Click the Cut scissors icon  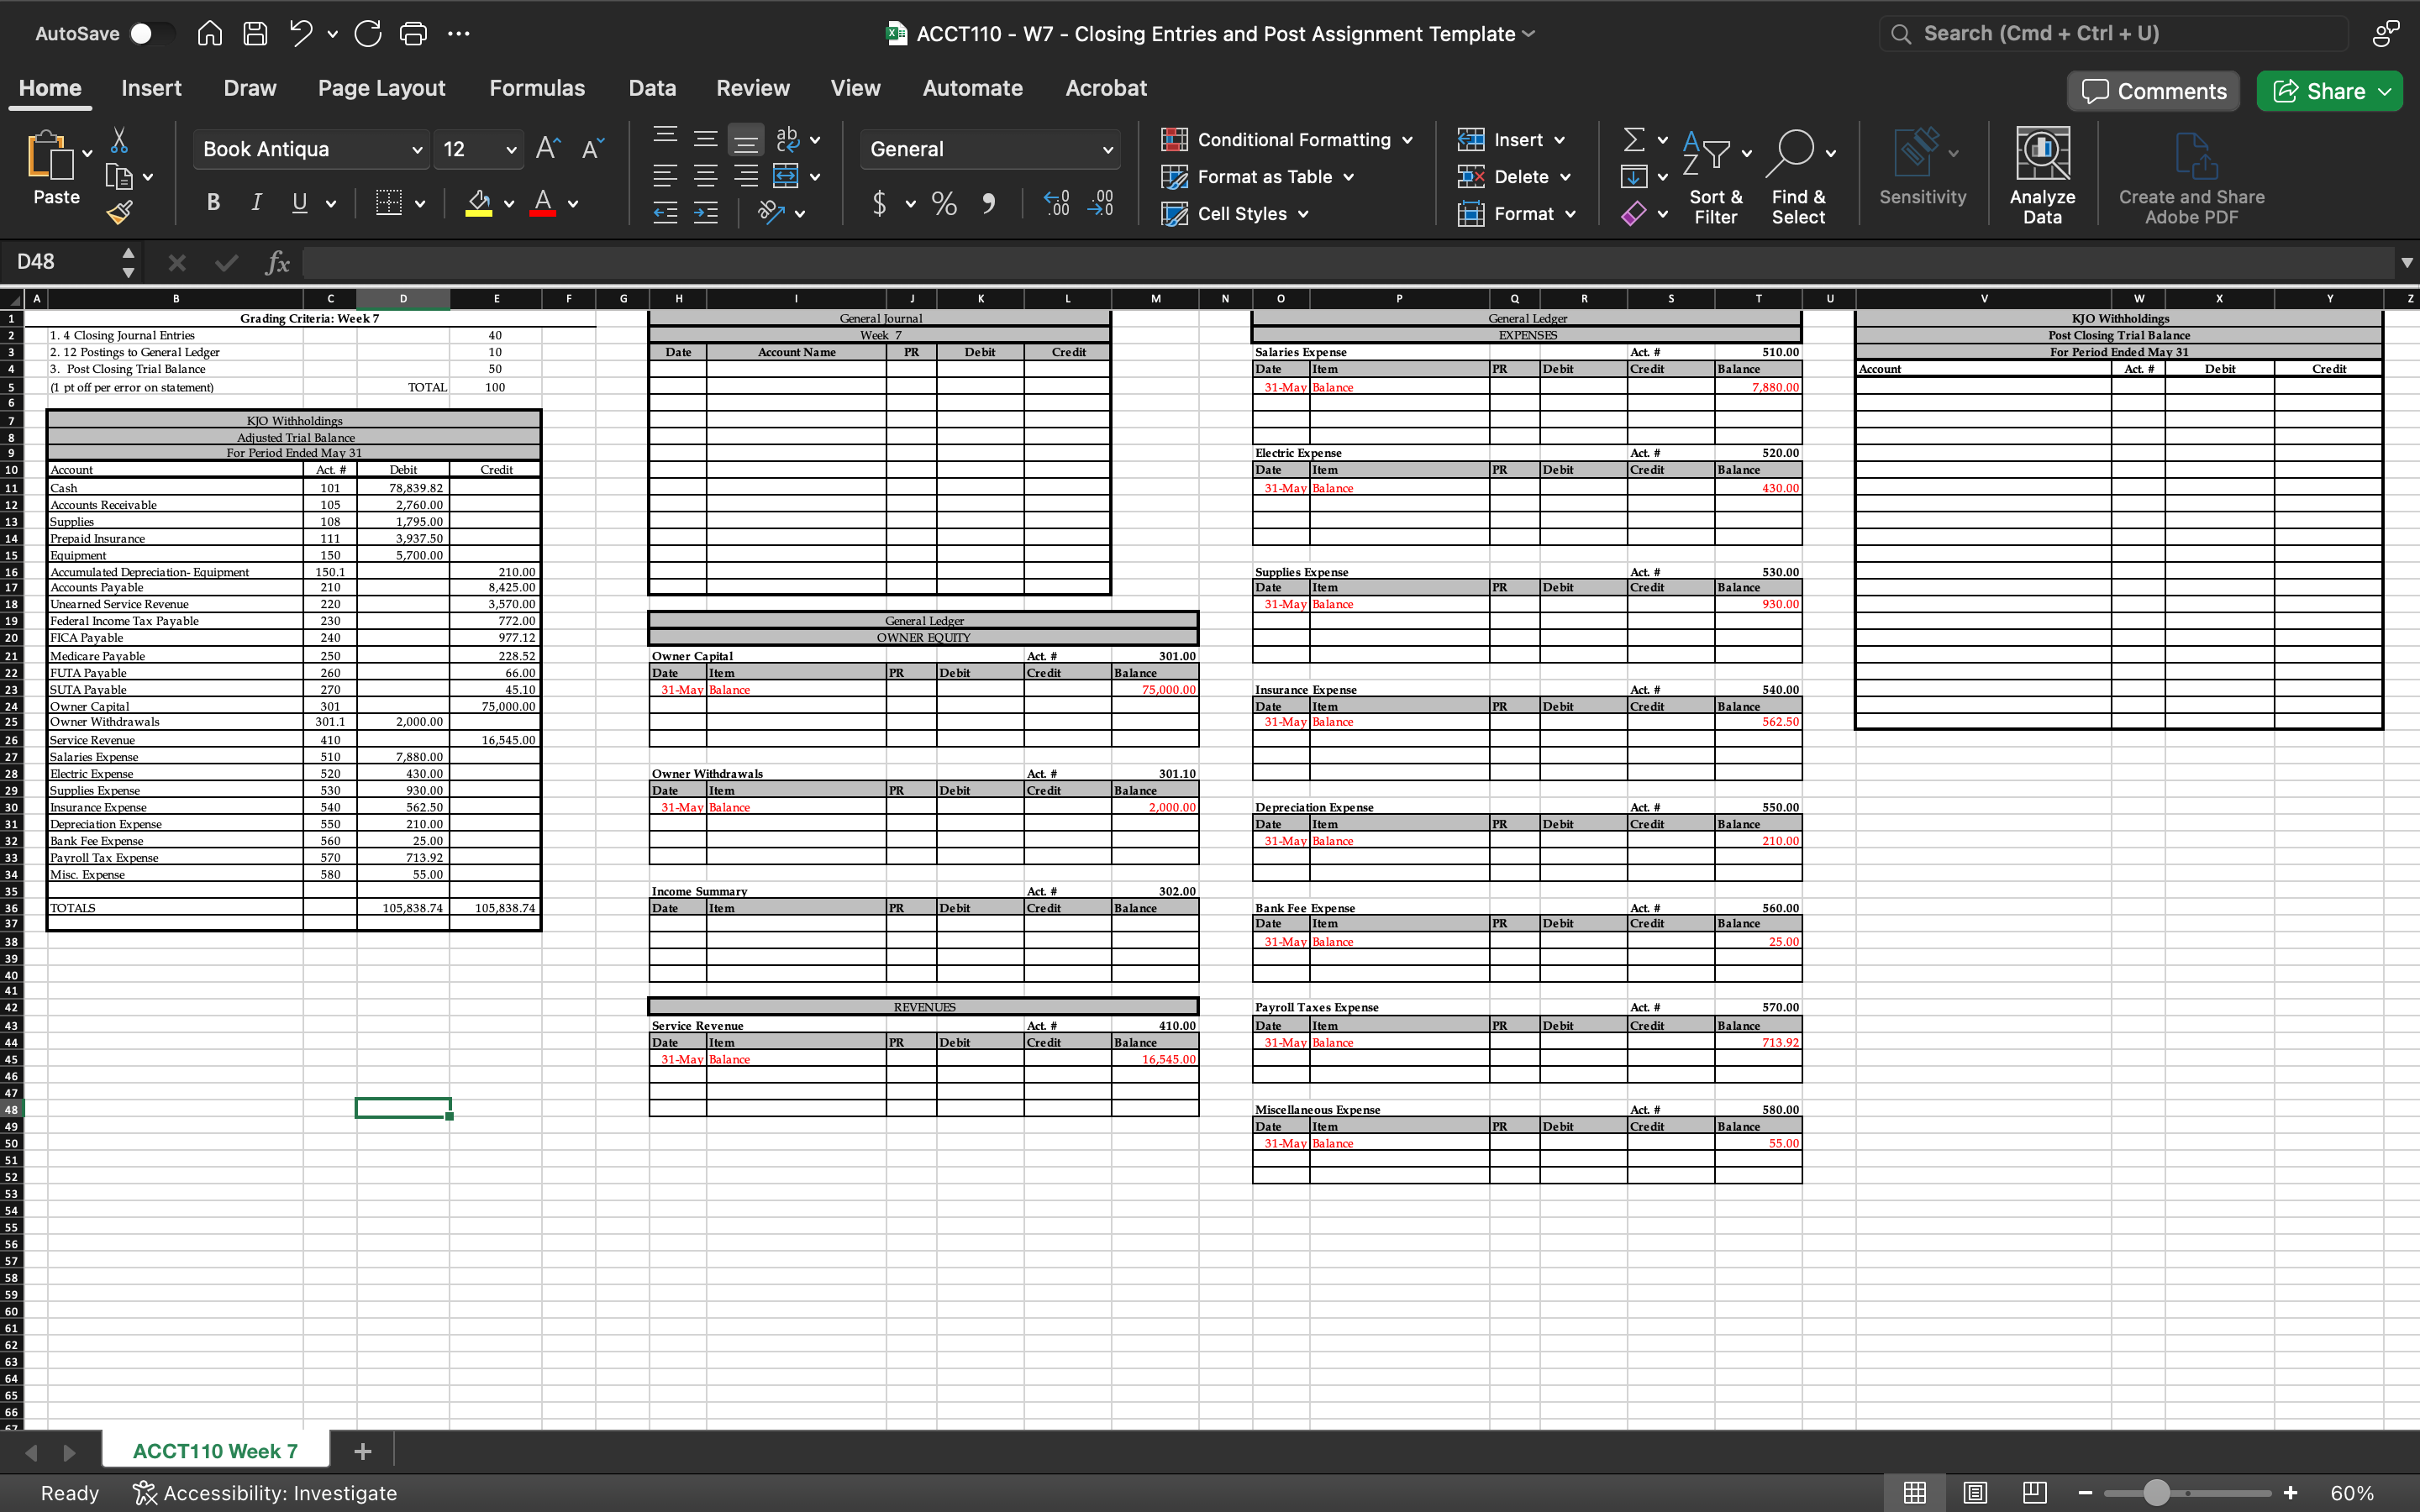[x=119, y=140]
